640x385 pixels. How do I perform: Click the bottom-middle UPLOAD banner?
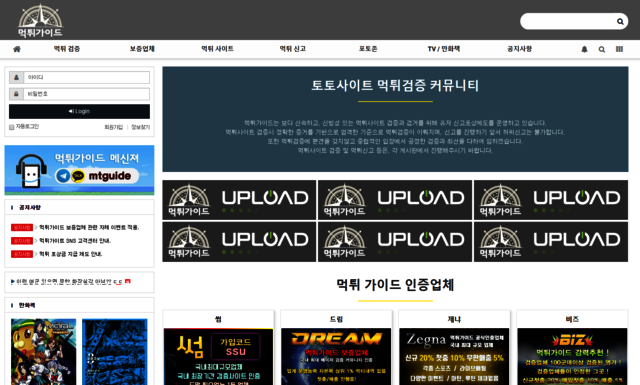click(395, 242)
